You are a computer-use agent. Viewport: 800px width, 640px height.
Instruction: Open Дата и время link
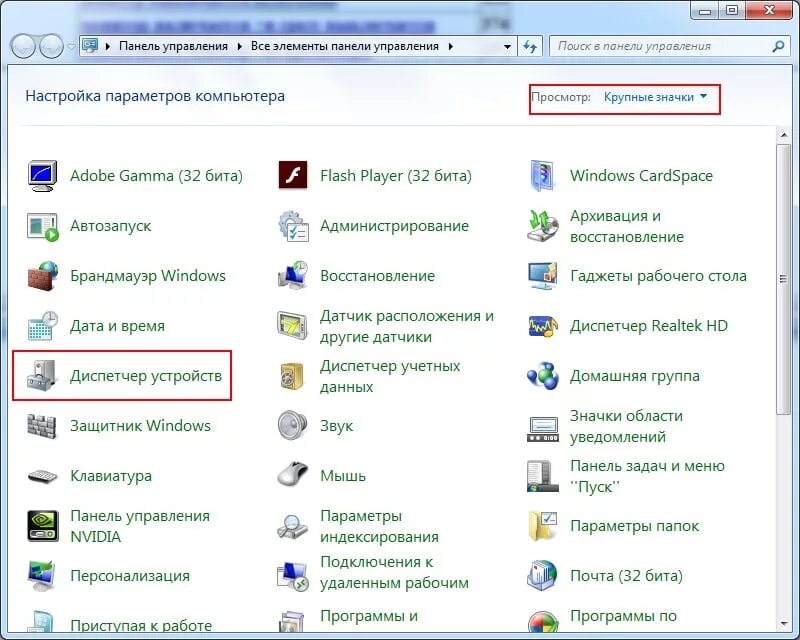(x=117, y=326)
